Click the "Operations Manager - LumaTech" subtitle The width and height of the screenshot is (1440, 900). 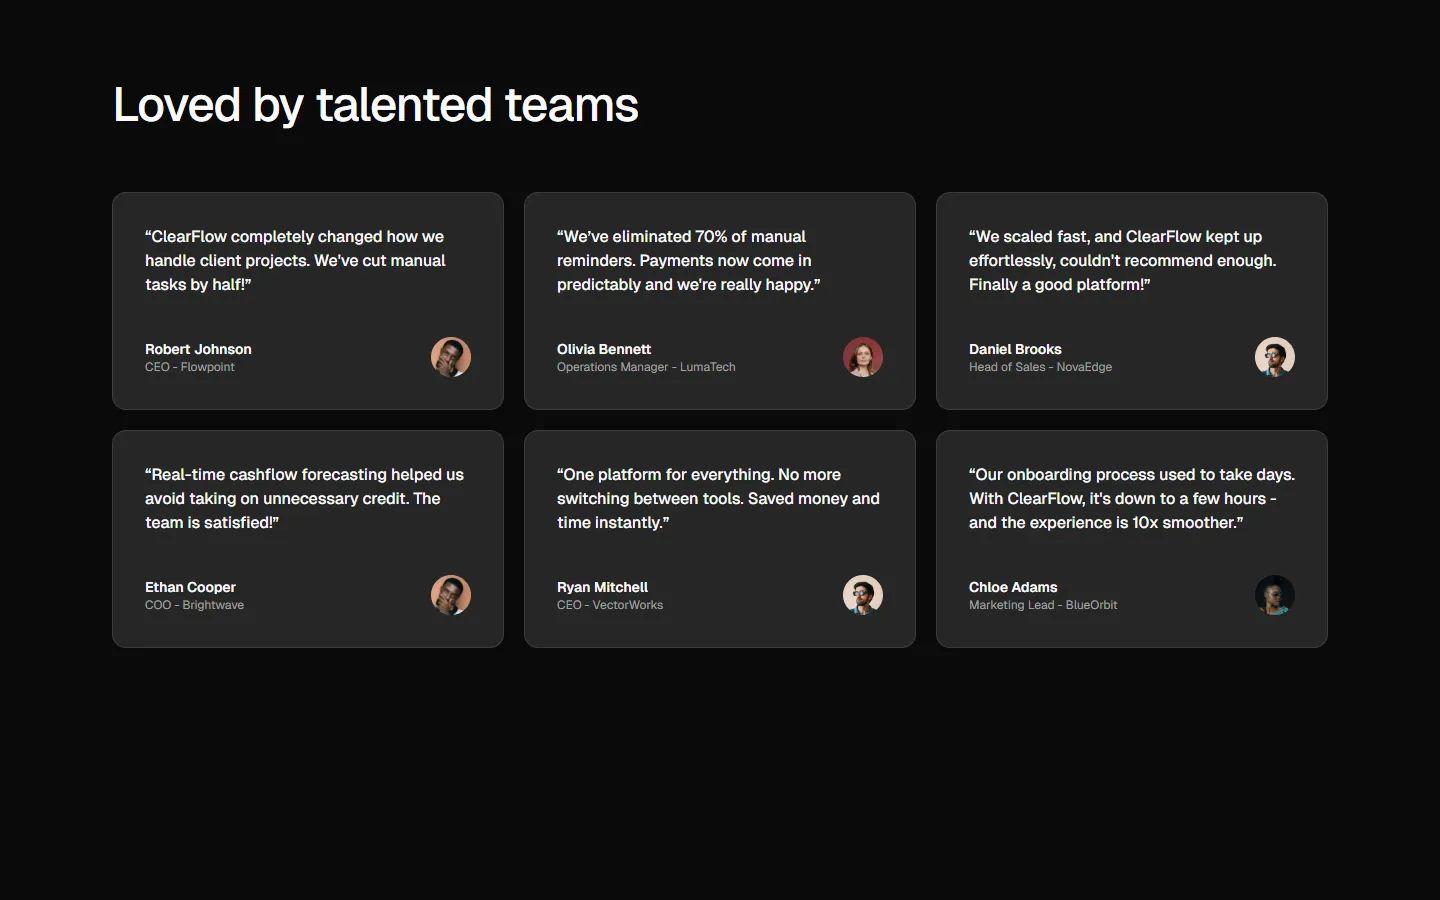[646, 367]
